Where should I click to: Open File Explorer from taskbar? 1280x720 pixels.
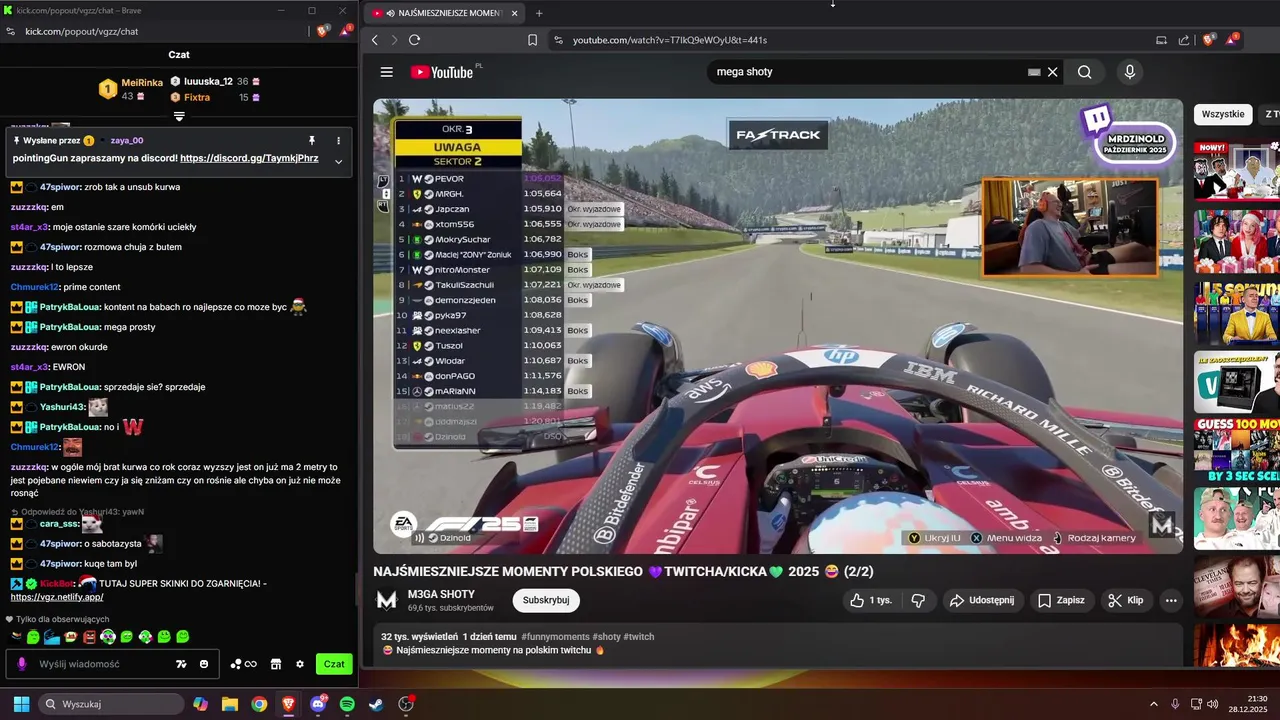coord(229,704)
